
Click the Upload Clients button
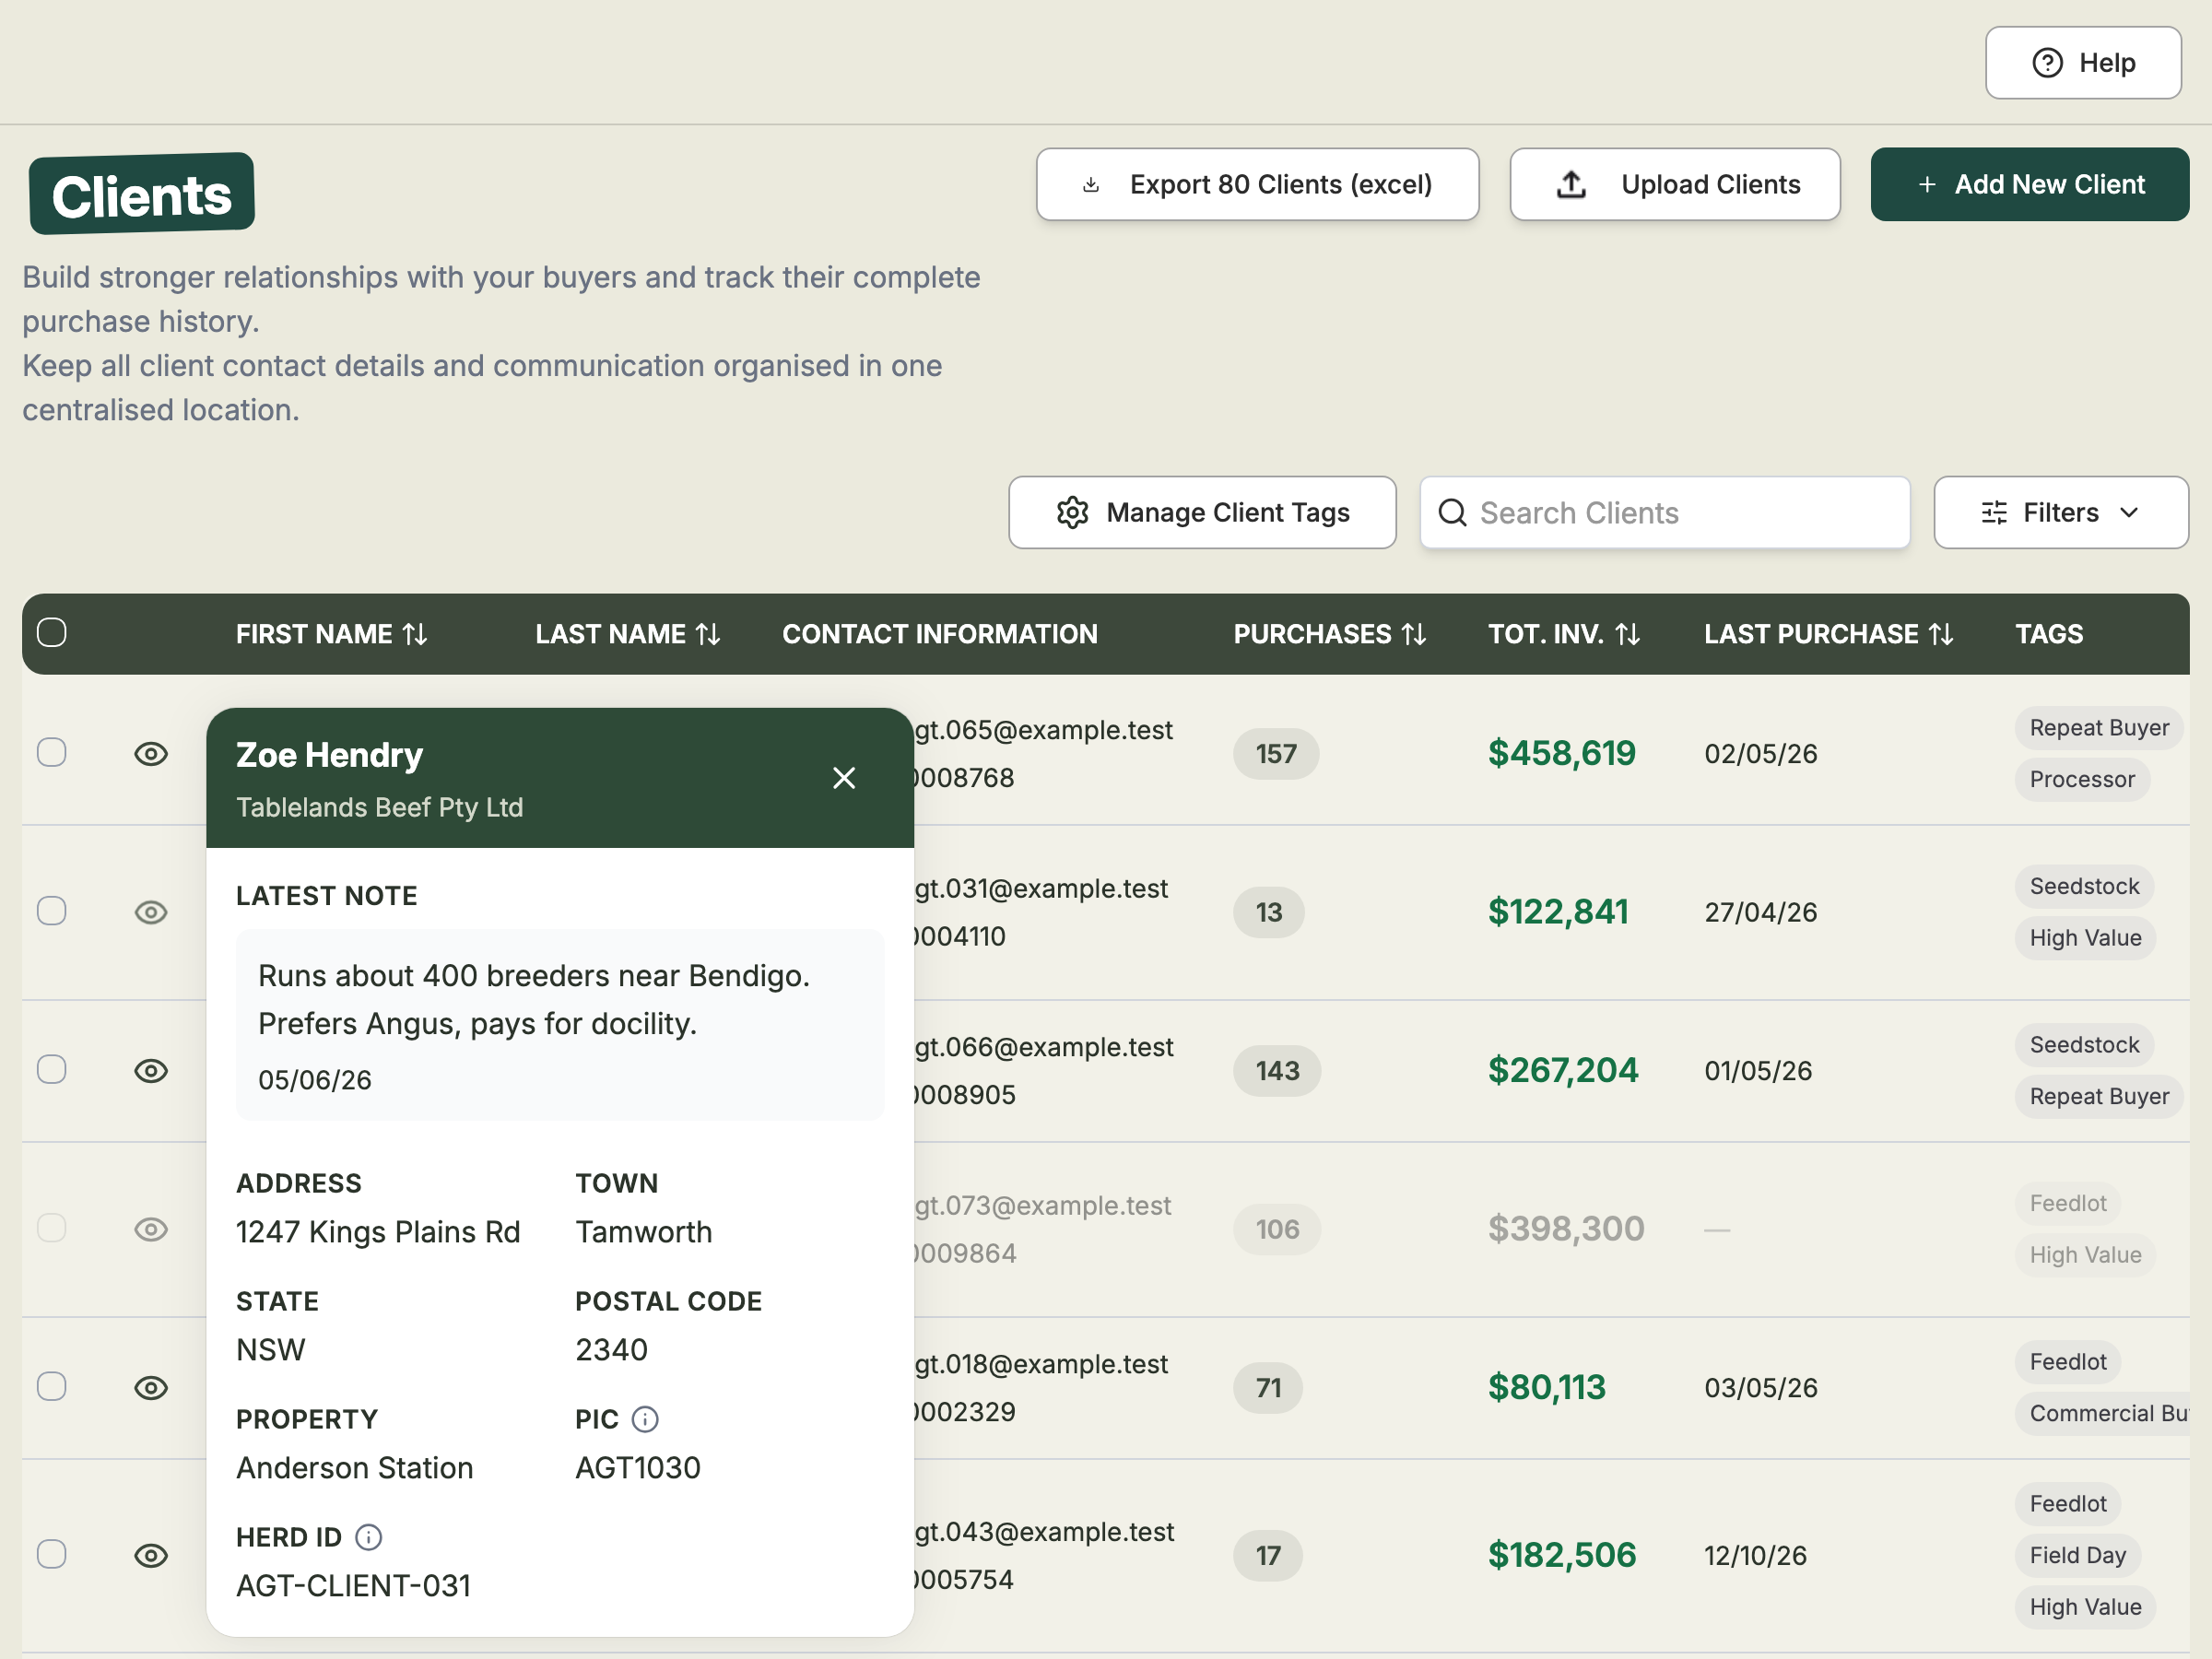click(1675, 184)
